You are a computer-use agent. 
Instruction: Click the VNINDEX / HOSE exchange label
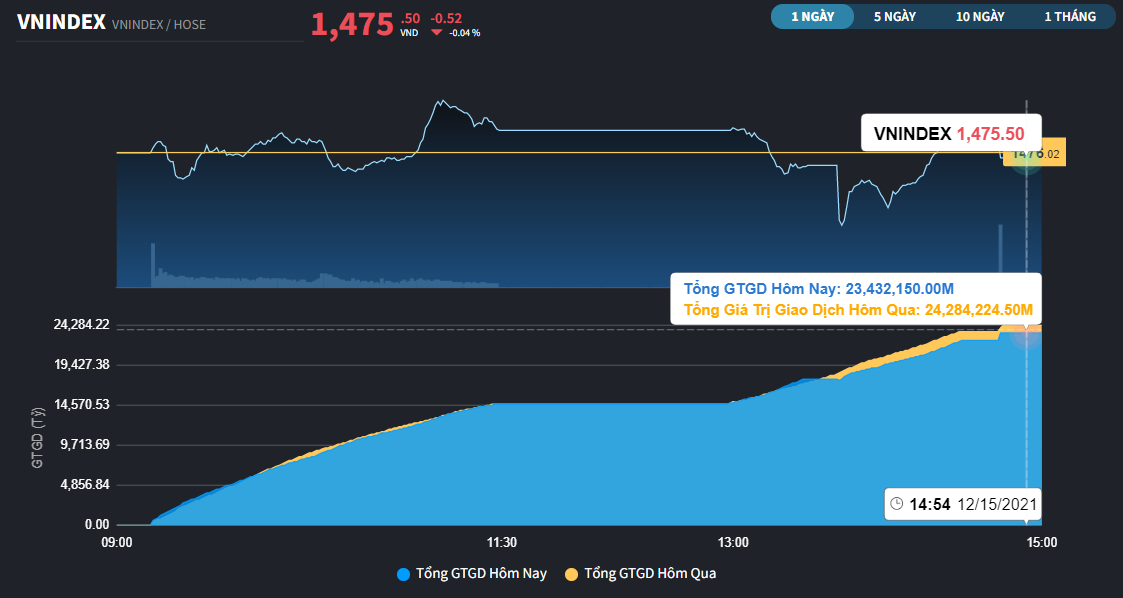pos(159,24)
